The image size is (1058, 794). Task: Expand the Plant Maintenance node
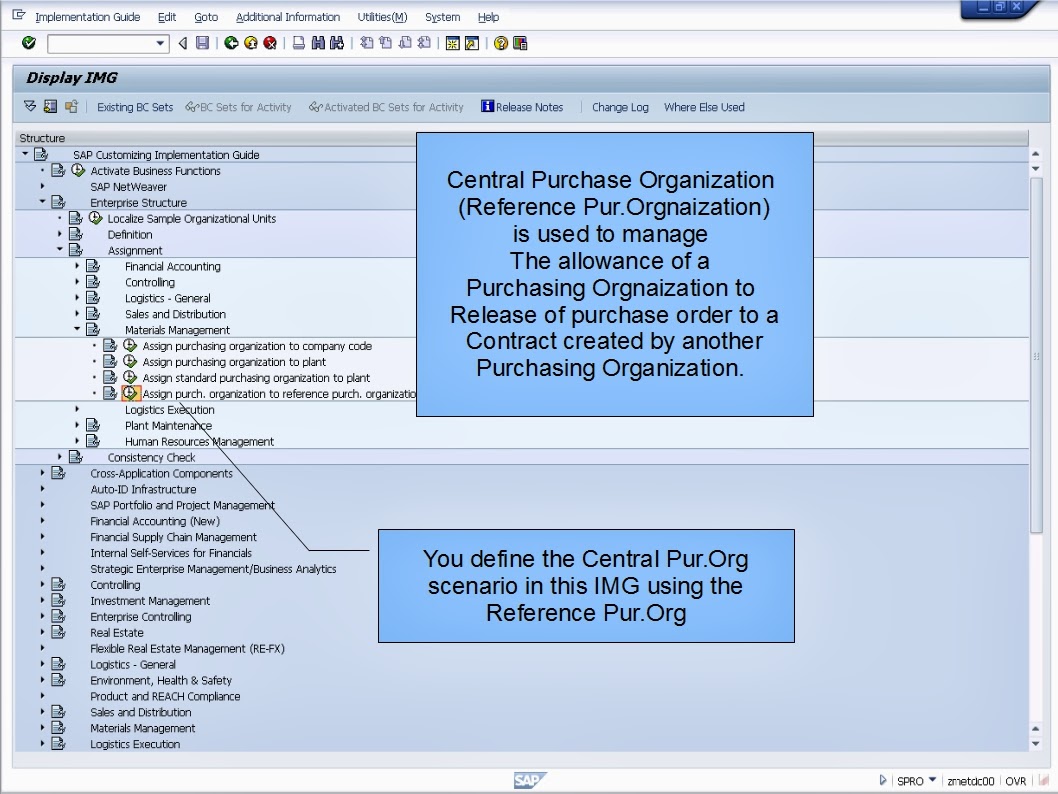pyautogui.click(x=77, y=425)
